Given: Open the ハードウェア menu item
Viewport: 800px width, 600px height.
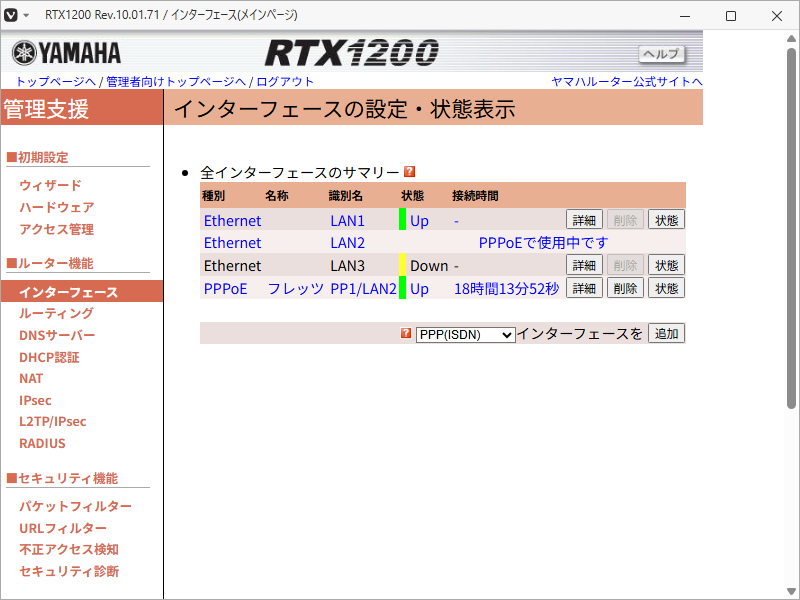Looking at the screenshot, I should [57, 207].
